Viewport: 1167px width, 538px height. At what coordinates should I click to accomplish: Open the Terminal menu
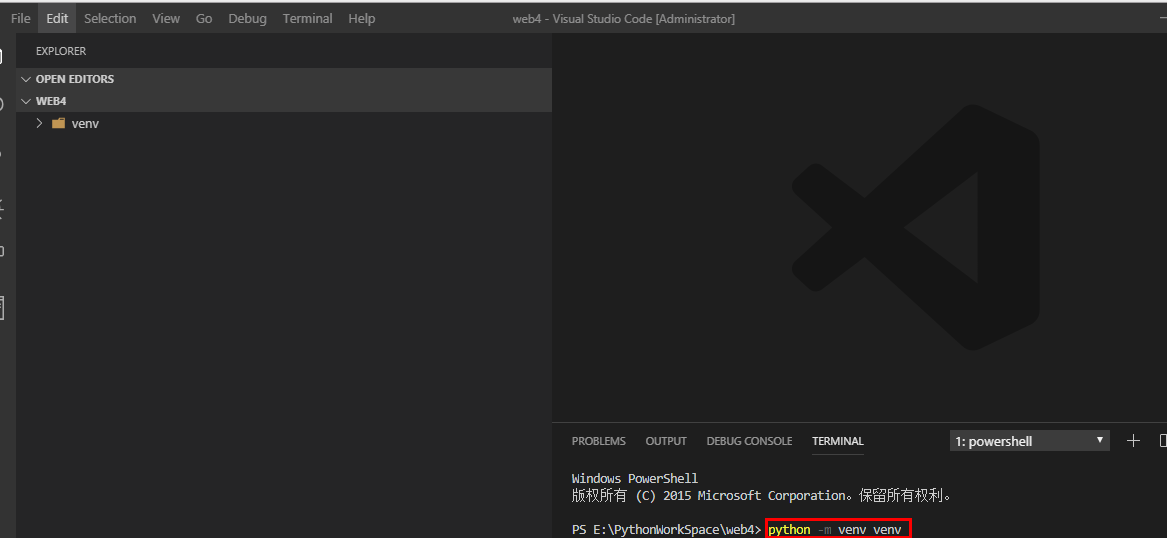point(307,19)
